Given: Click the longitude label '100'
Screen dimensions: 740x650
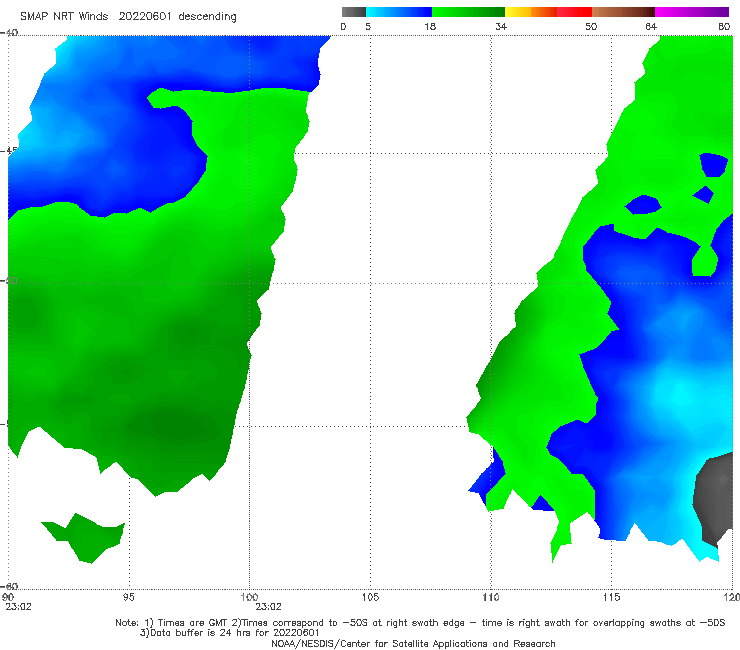Looking at the screenshot, I should coord(249,597).
